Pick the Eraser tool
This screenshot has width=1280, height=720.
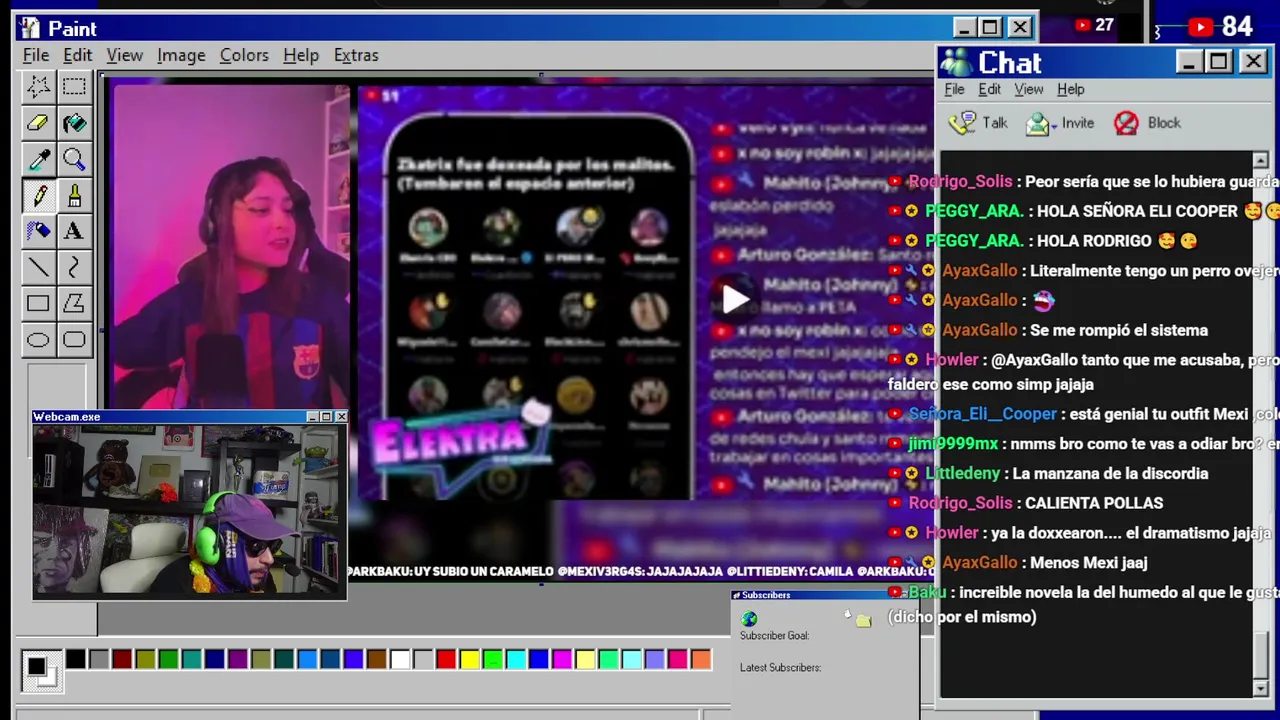point(38,123)
